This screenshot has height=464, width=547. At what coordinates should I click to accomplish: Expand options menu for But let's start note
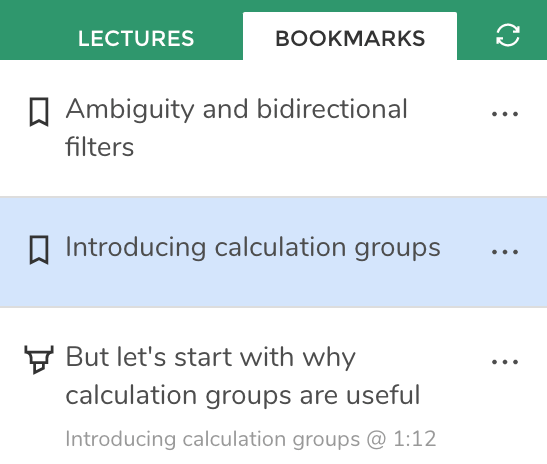(x=505, y=362)
